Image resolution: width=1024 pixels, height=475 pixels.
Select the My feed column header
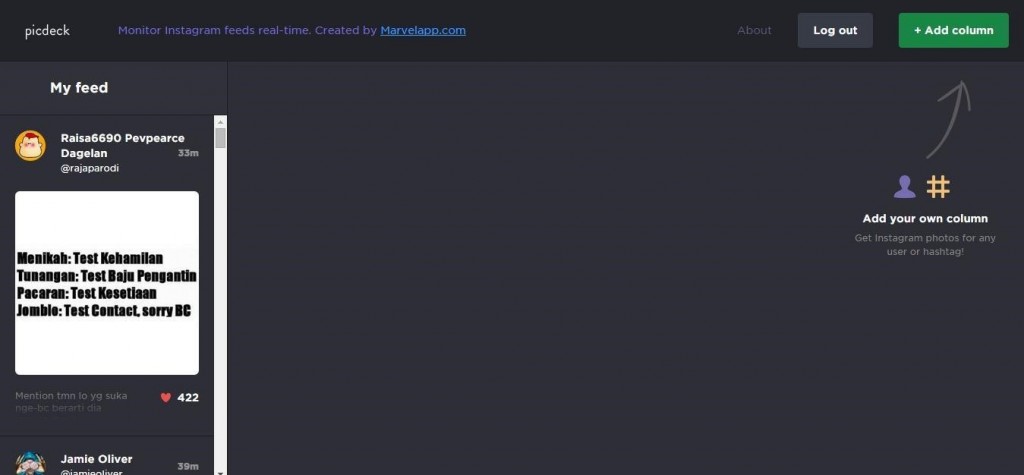(x=79, y=88)
